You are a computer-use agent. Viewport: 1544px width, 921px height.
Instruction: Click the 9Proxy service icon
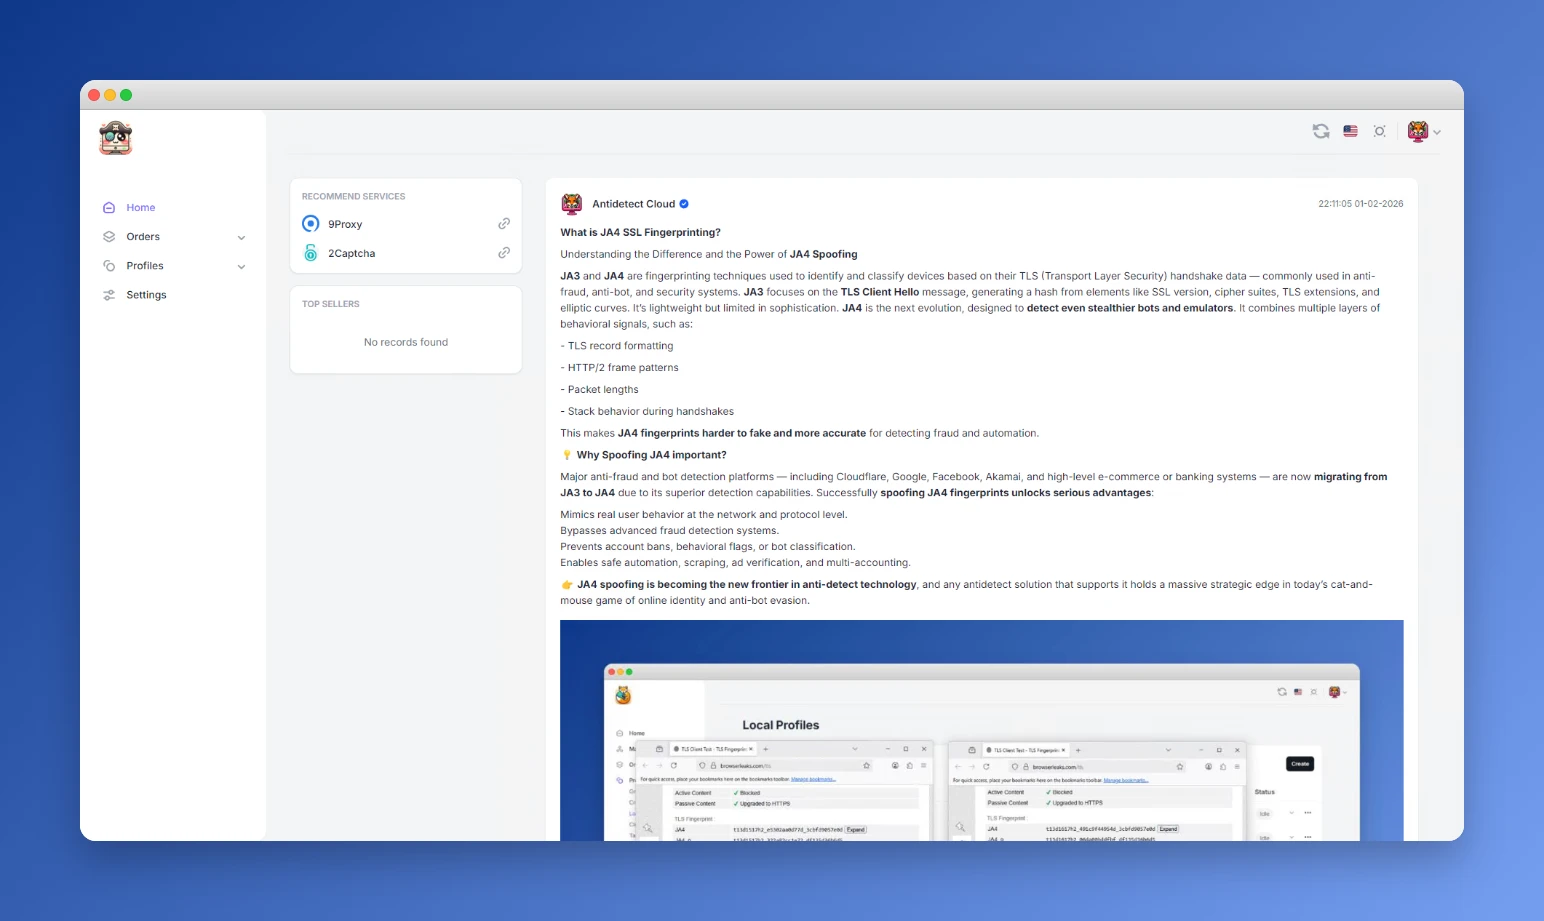point(311,223)
